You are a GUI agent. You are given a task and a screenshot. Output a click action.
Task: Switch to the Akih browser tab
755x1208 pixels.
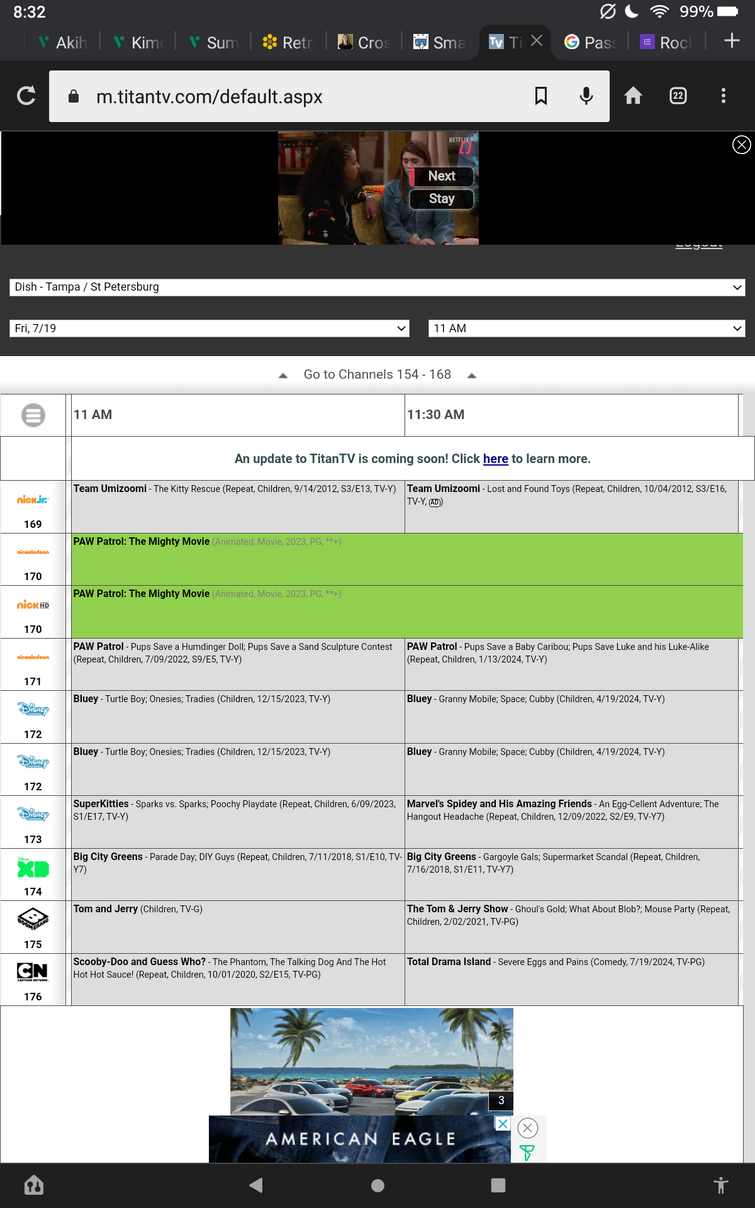(x=61, y=42)
